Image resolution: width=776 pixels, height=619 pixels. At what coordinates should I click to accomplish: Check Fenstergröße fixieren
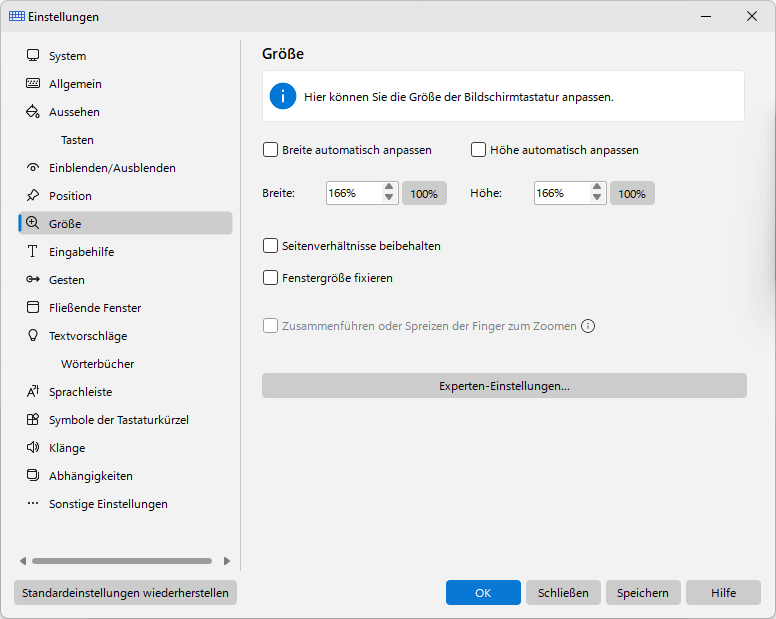tap(270, 278)
